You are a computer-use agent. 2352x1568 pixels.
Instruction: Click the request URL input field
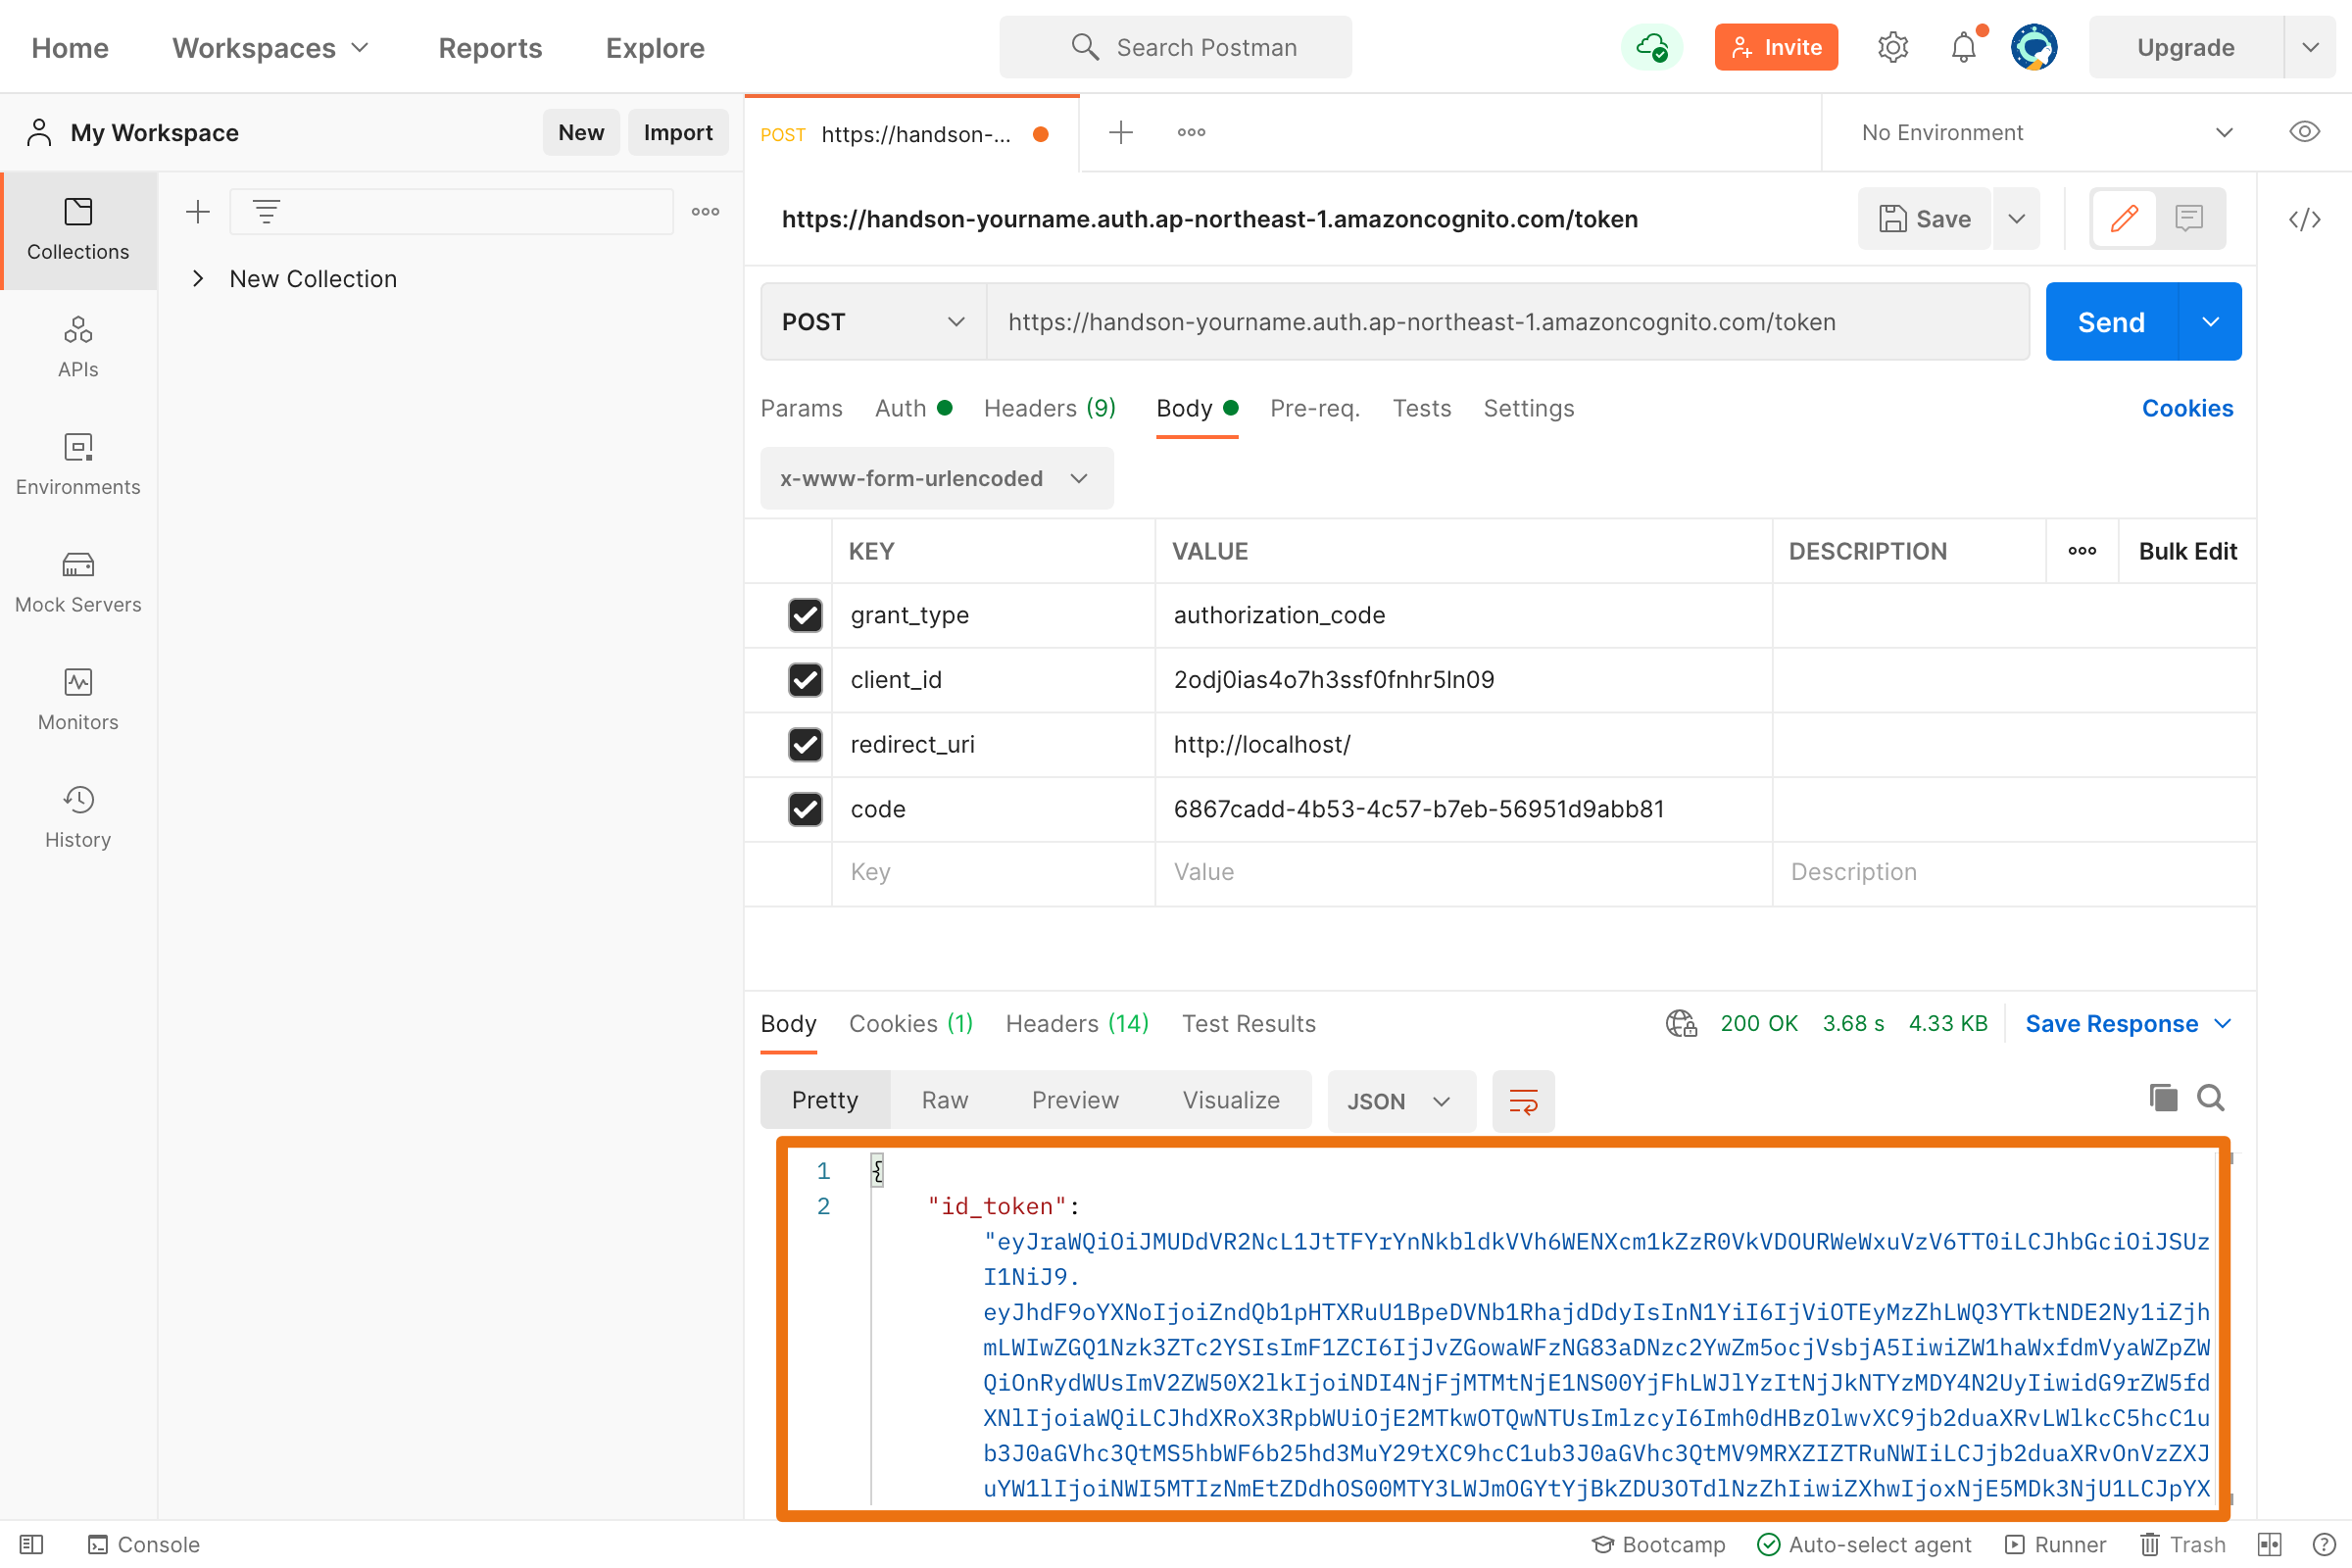coord(1508,322)
